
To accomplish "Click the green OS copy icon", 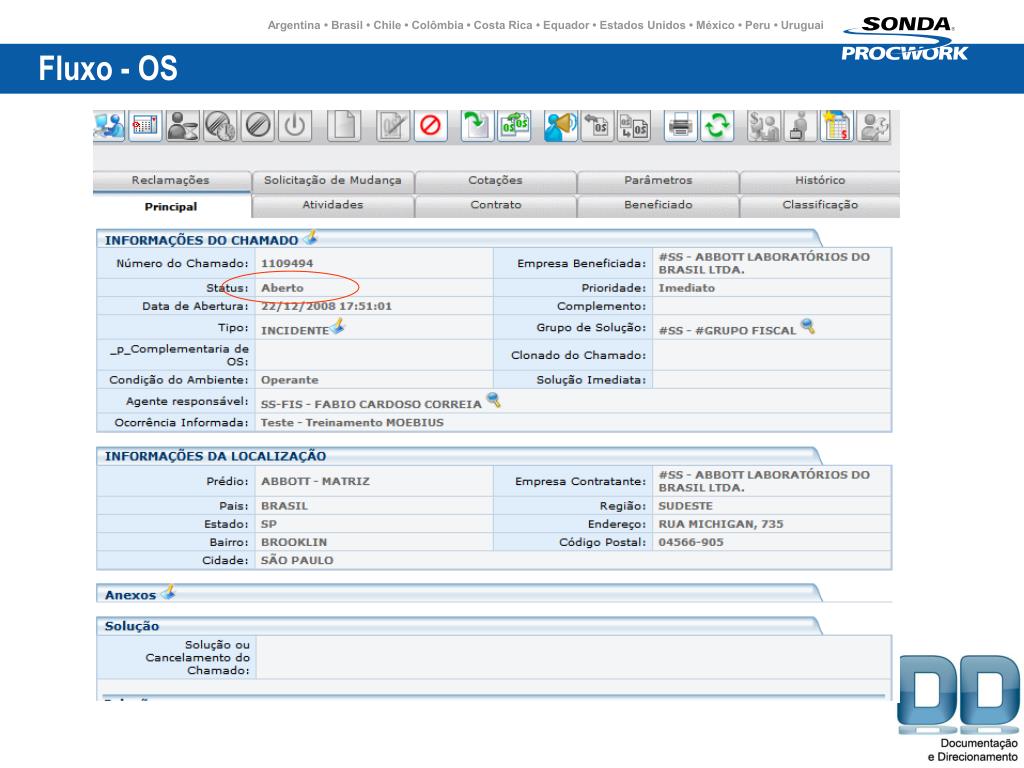I will [x=515, y=125].
